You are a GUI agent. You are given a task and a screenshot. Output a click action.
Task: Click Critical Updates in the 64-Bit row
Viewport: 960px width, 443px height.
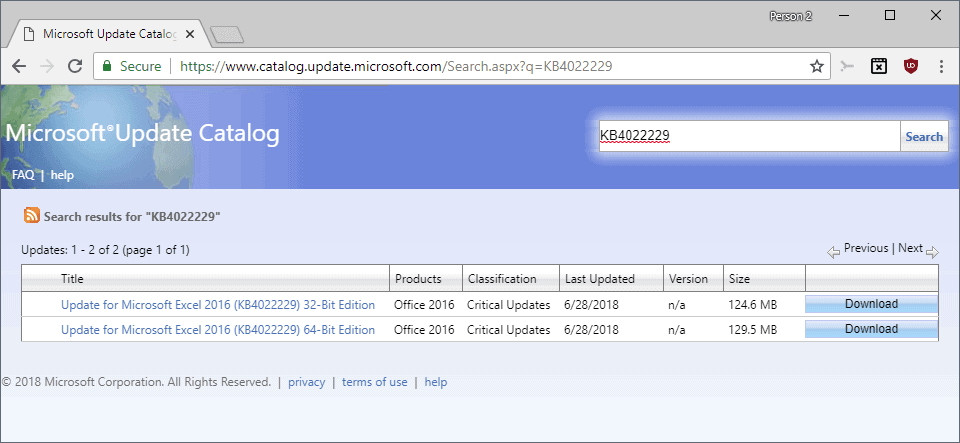(509, 330)
